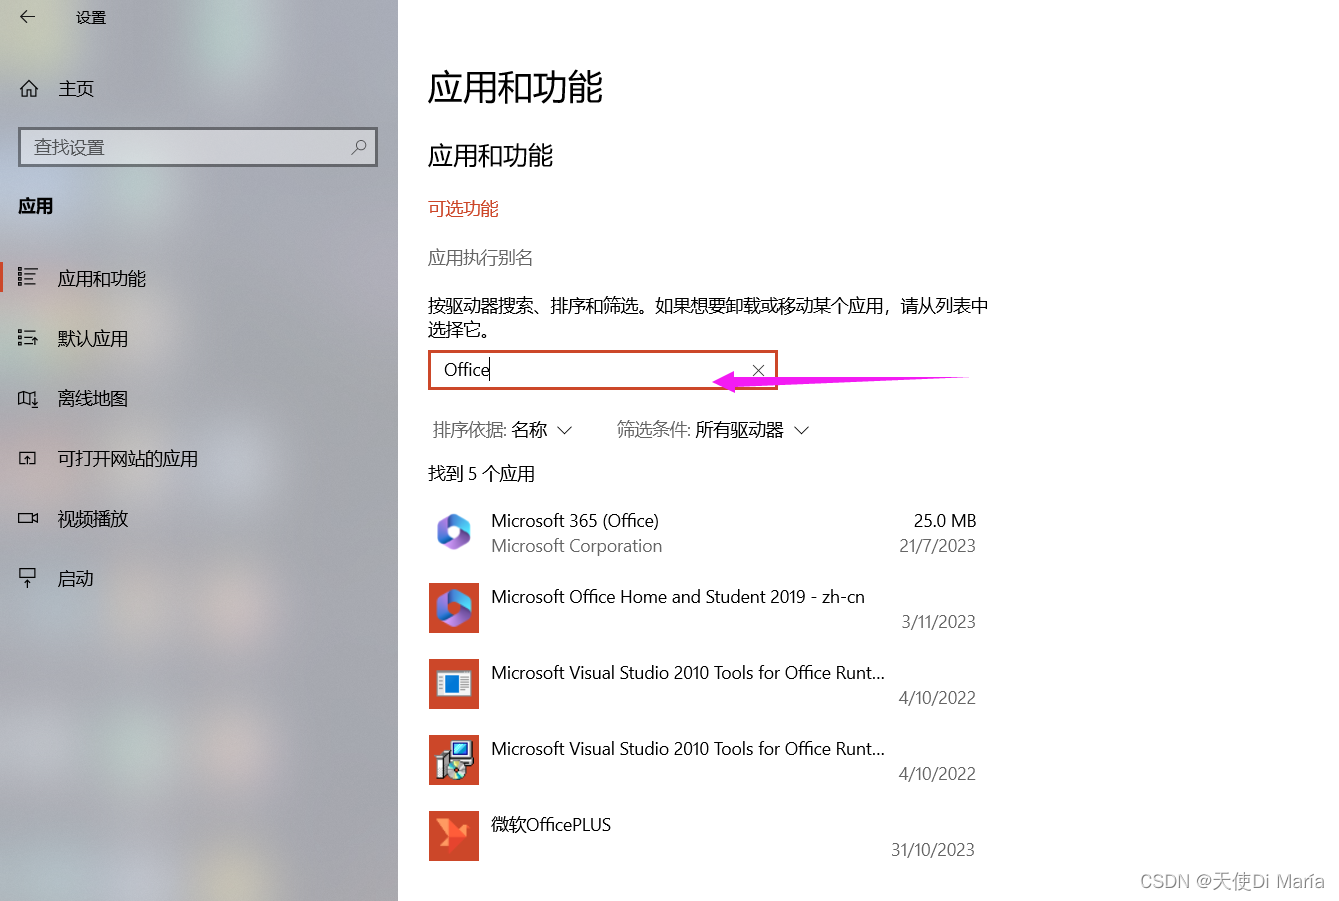1339x901 pixels.
Task: Click the Microsoft 365 (Office) app icon
Action: coord(454,532)
